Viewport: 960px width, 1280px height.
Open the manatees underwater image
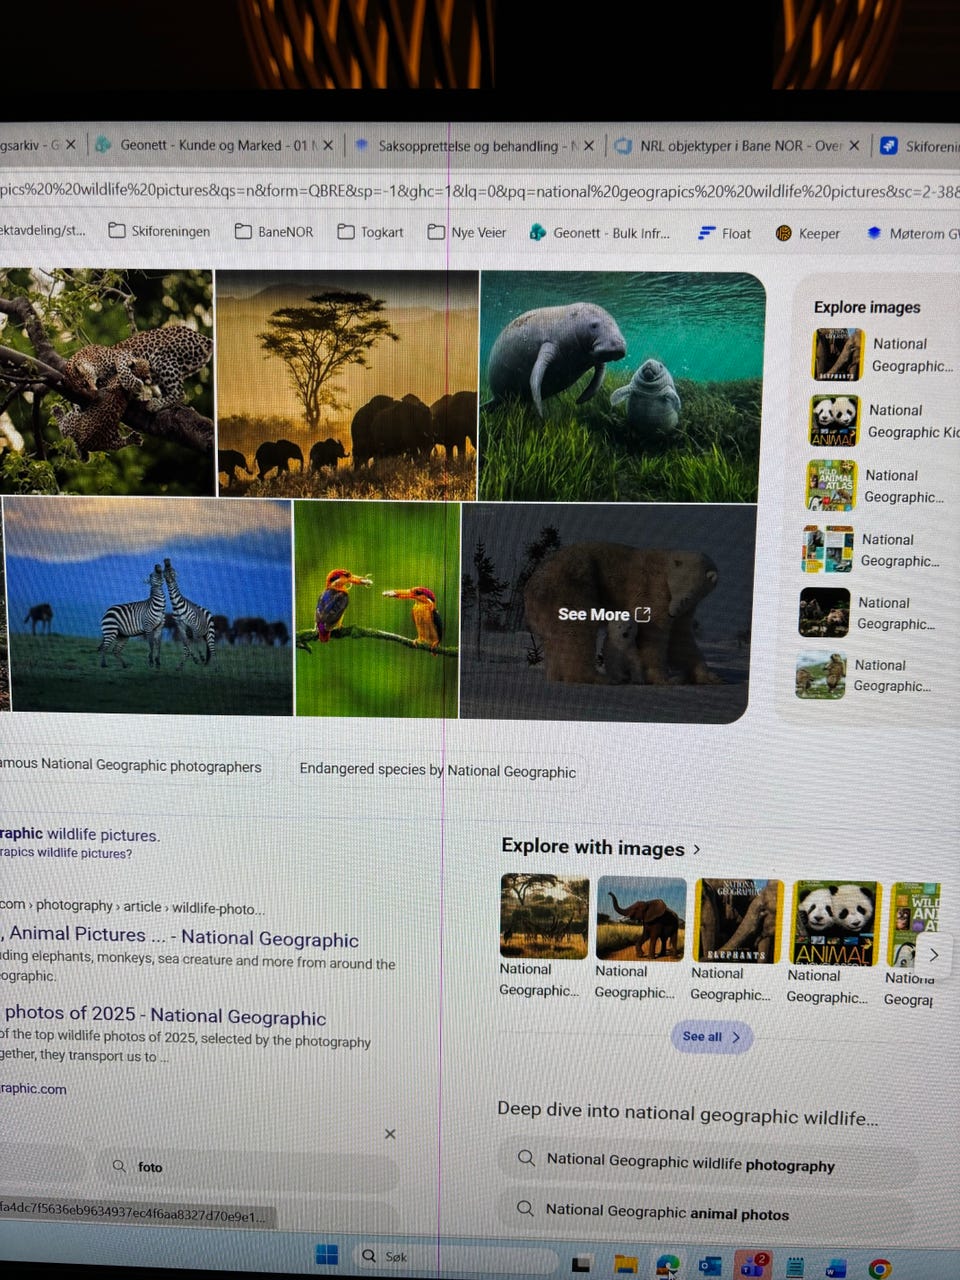click(x=621, y=386)
